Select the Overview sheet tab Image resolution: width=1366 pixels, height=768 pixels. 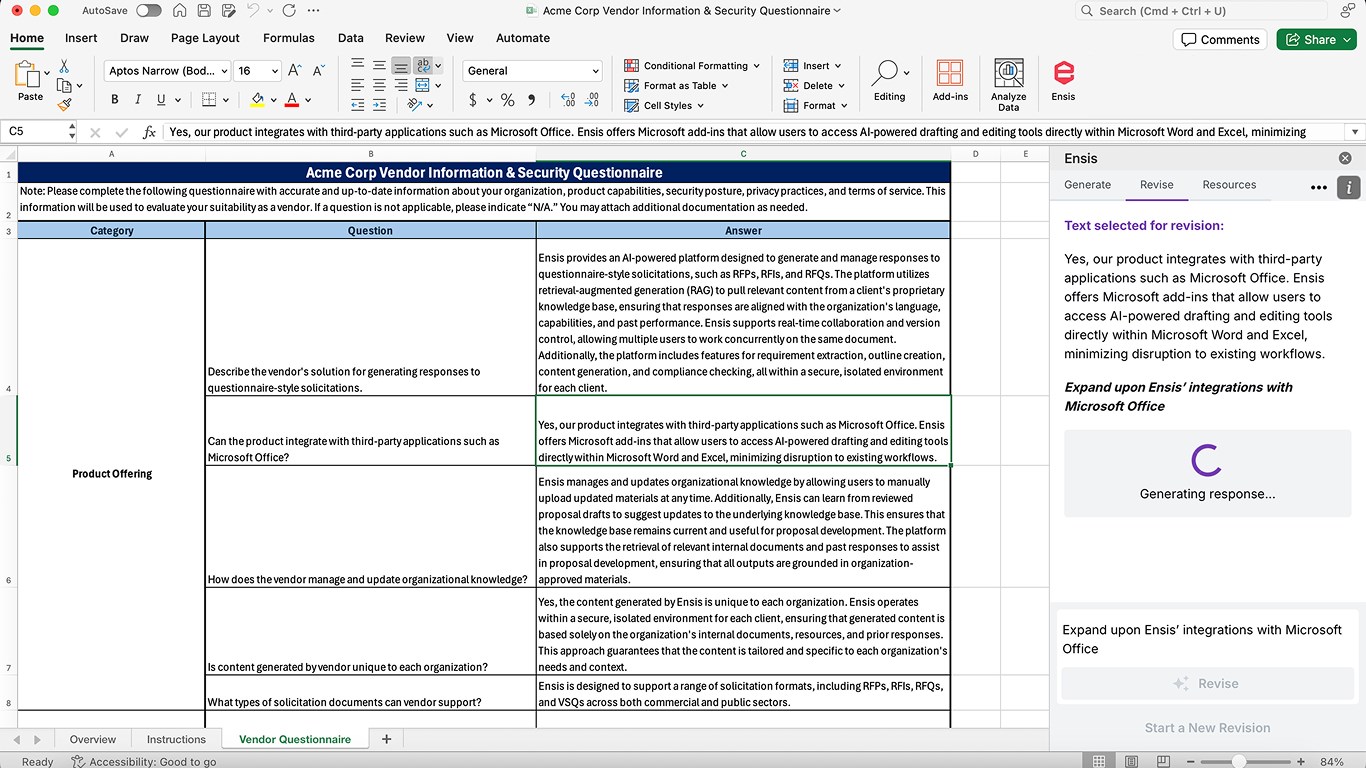(93, 739)
